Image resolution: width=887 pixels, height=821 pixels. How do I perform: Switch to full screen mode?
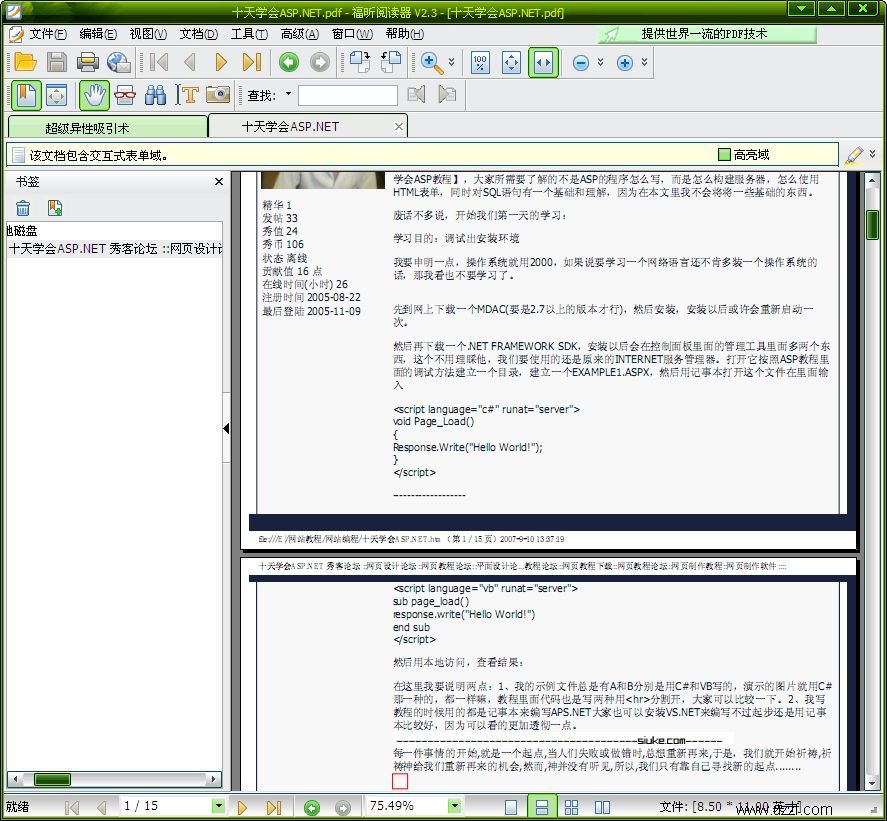[x=57, y=95]
